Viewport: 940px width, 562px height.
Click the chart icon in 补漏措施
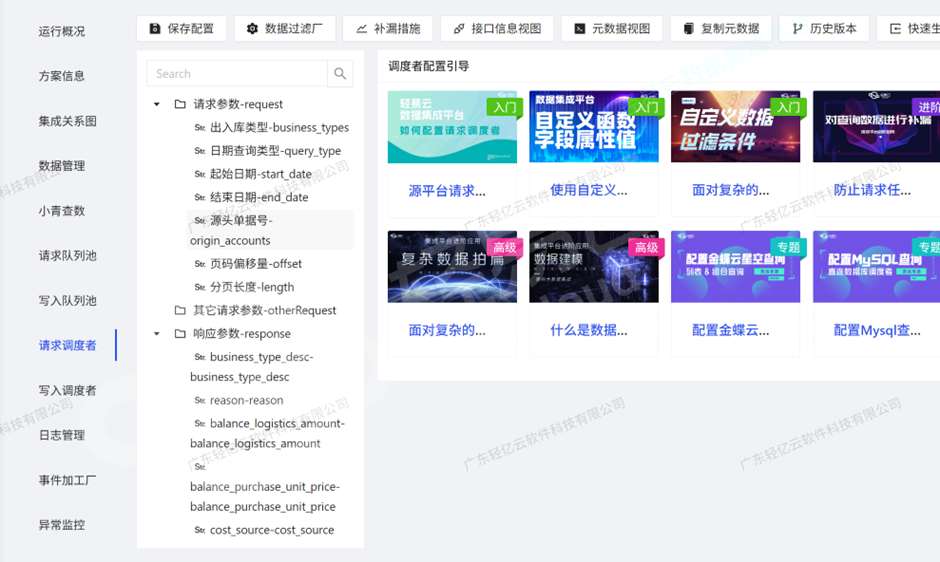(x=361, y=29)
